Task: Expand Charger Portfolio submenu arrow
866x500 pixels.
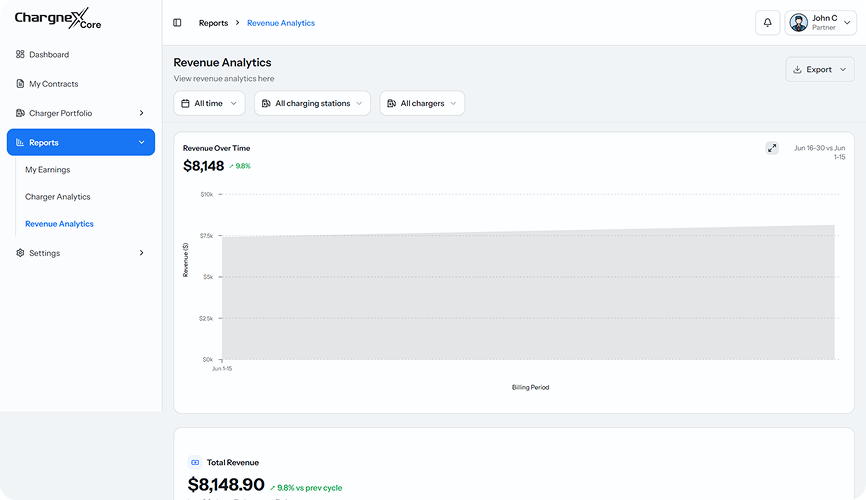Action: (x=141, y=113)
